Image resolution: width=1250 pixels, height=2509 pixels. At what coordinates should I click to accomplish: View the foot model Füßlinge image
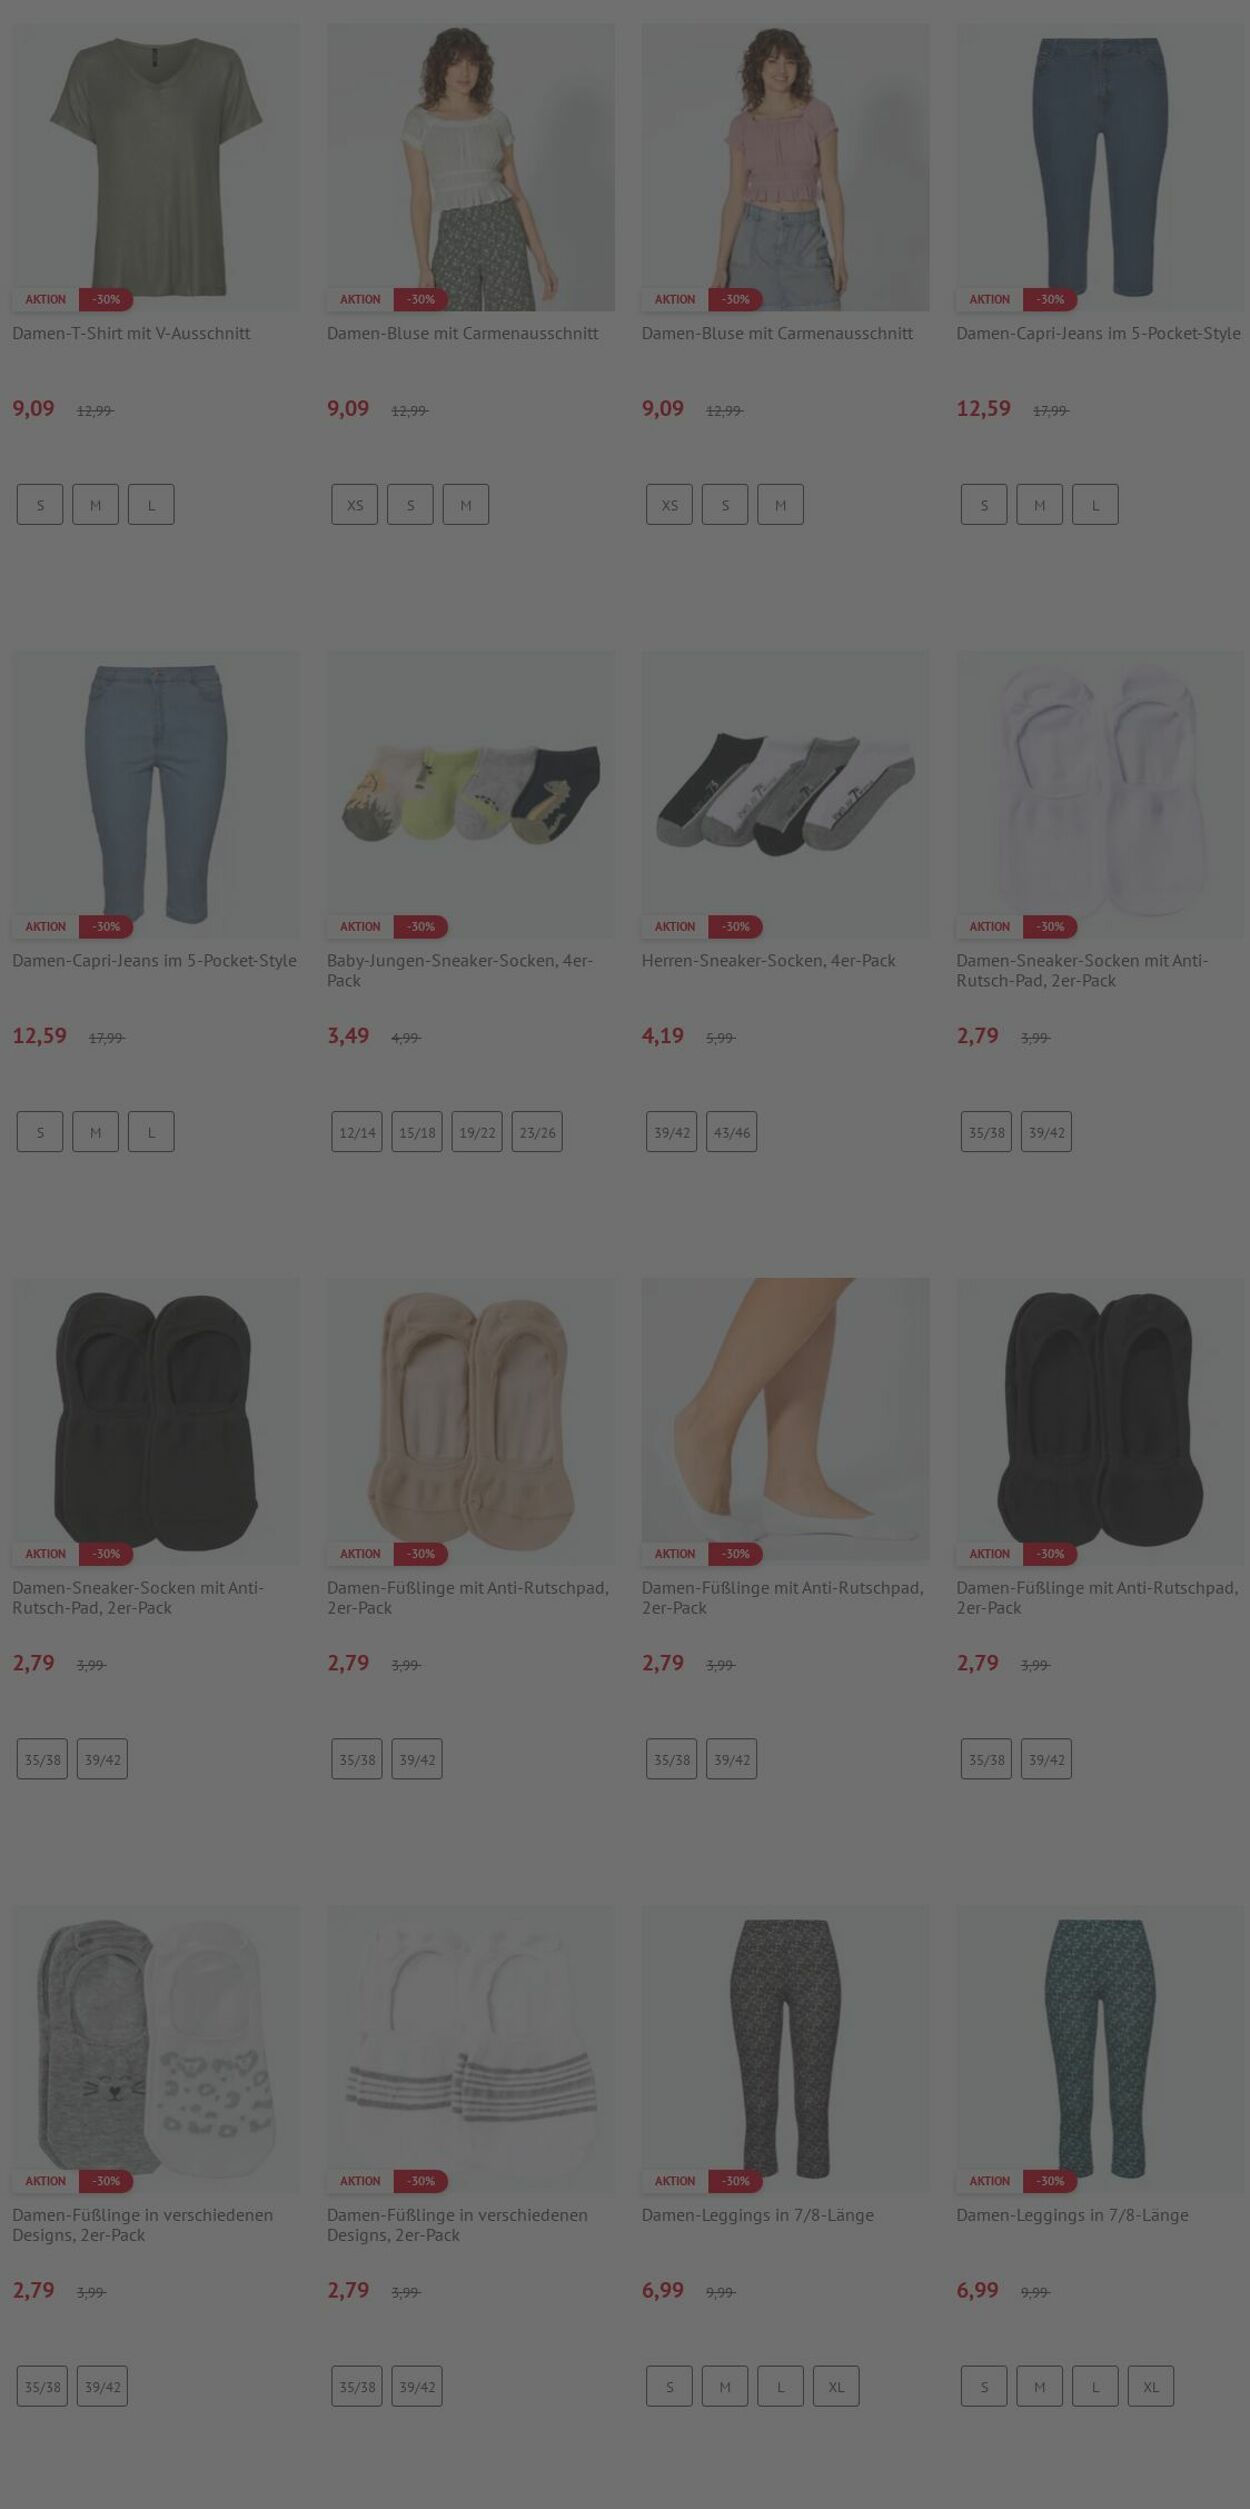[x=785, y=1421]
